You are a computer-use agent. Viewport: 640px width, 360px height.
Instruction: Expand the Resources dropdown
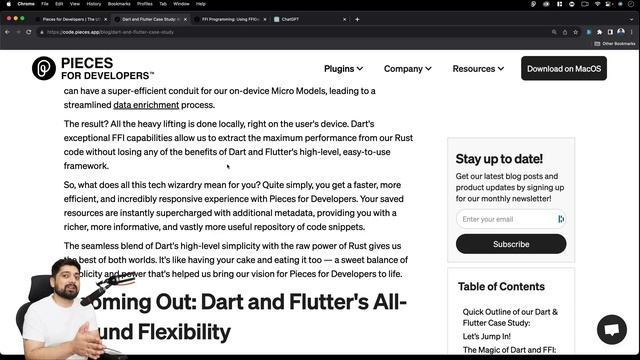pos(478,69)
